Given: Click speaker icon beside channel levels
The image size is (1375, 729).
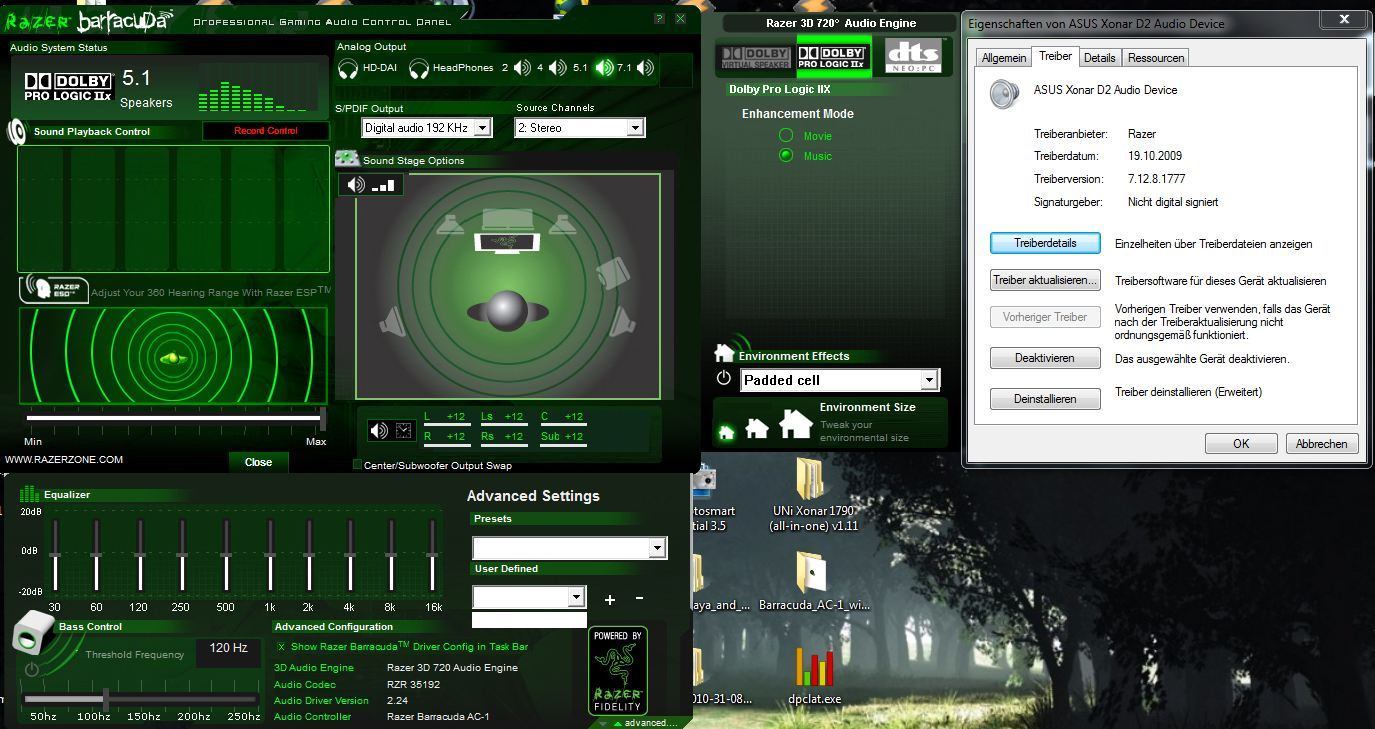Looking at the screenshot, I should (378, 431).
